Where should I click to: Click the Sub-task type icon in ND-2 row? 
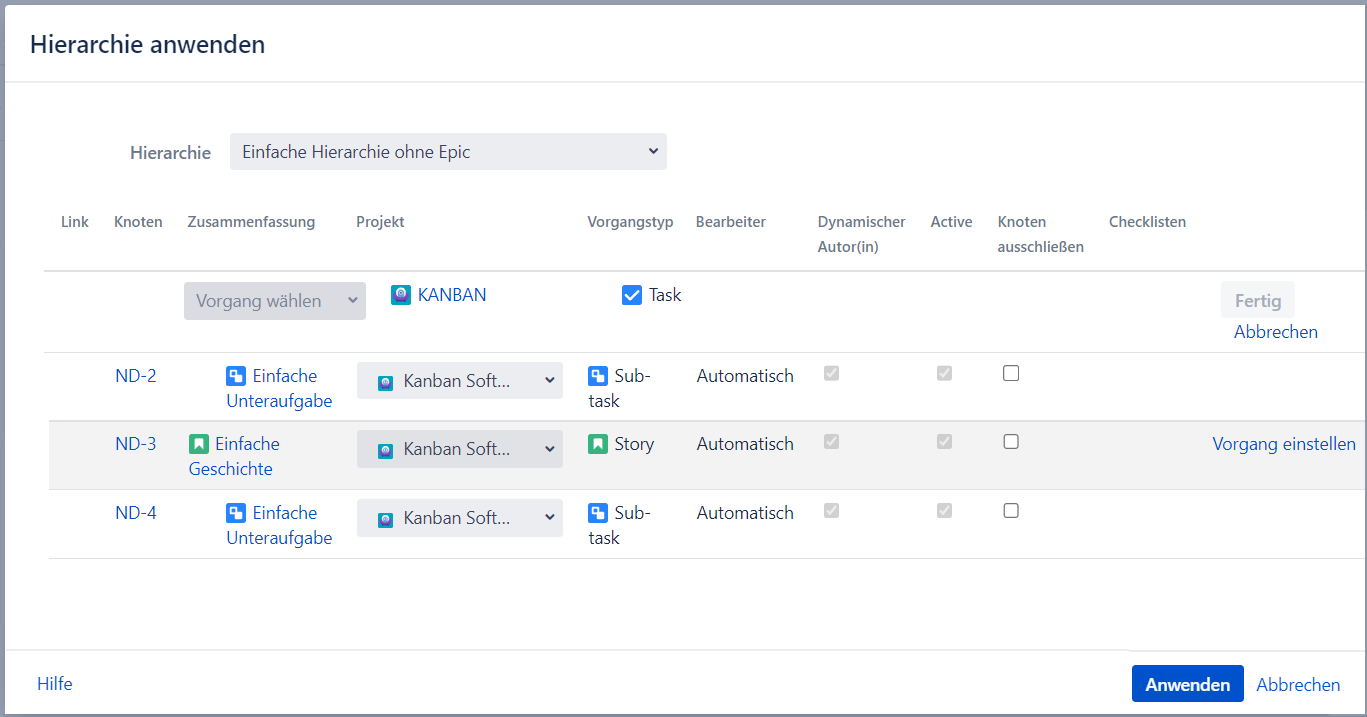pyautogui.click(x=598, y=377)
